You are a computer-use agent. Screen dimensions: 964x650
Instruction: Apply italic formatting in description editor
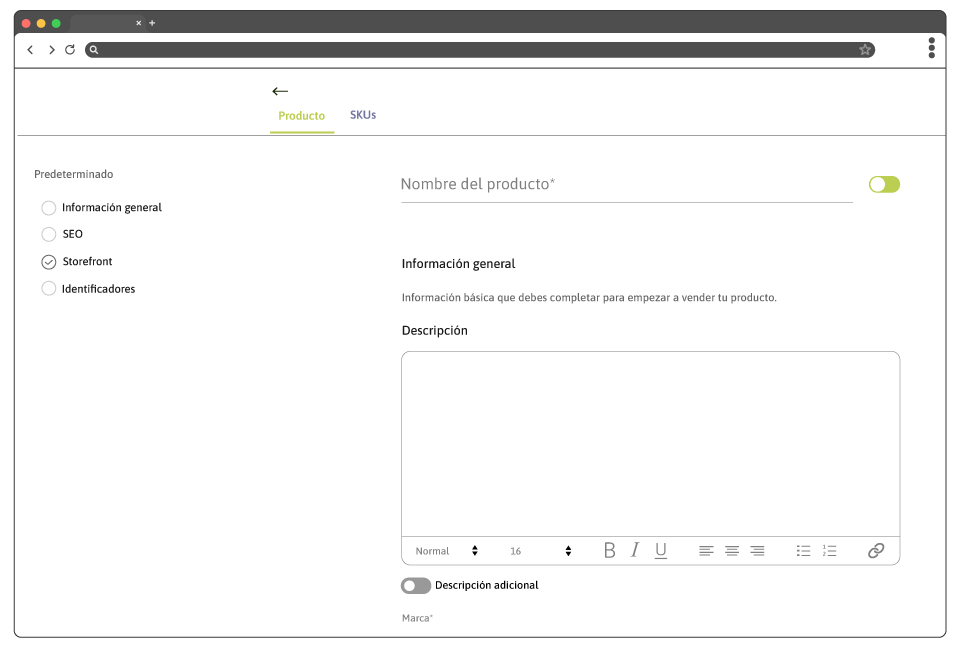[x=634, y=551]
